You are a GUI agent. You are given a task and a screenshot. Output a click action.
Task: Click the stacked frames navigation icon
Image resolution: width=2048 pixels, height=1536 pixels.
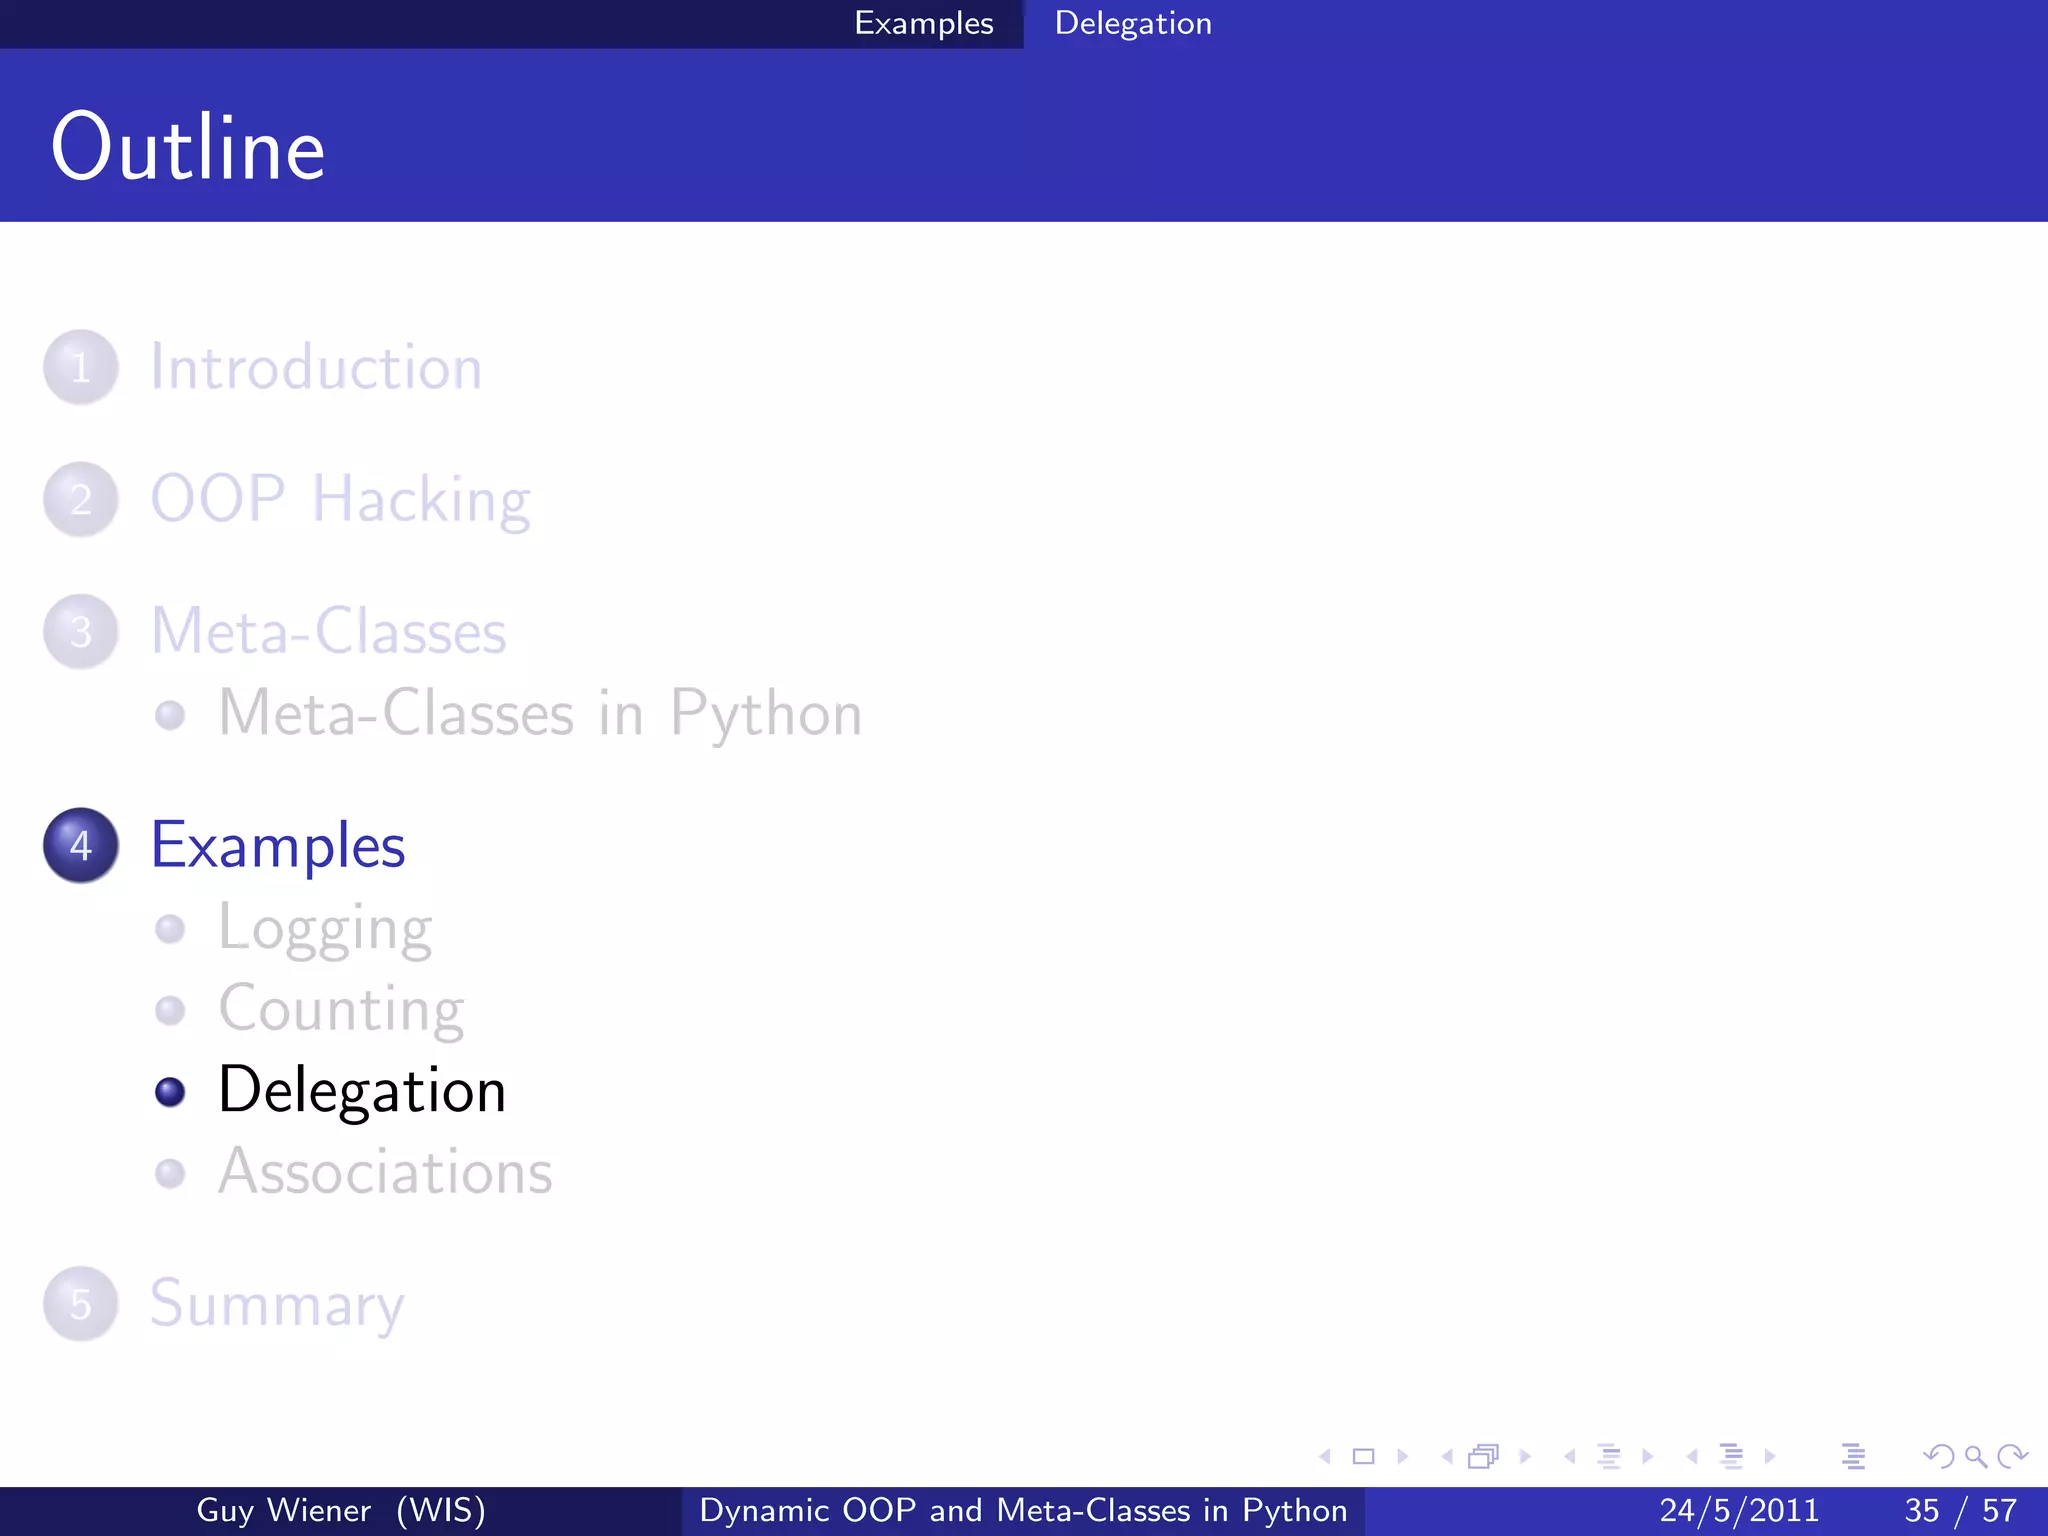point(1484,1457)
